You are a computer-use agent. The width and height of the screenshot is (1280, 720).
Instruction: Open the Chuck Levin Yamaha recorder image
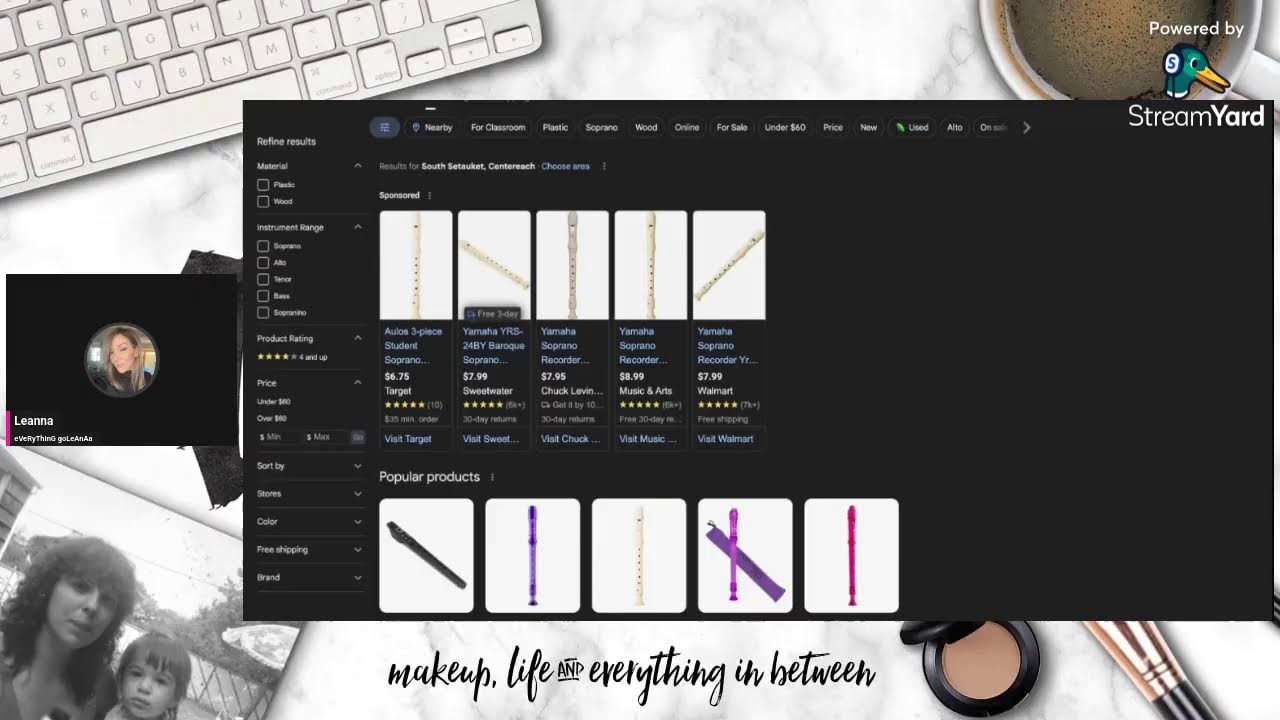point(572,265)
